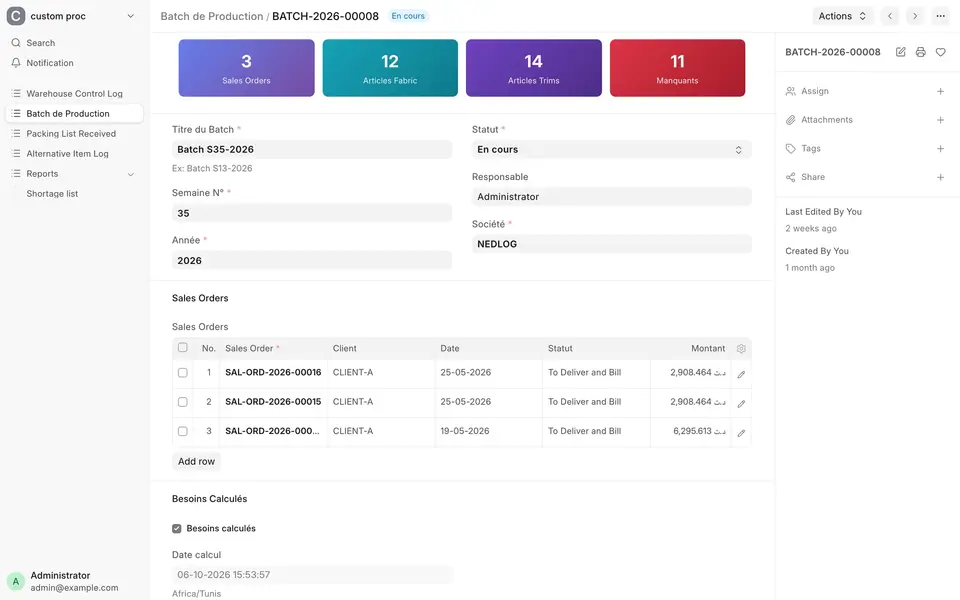The width and height of the screenshot is (960, 600).
Task: Expand the Reports section in sidebar
Action: [130, 174]
